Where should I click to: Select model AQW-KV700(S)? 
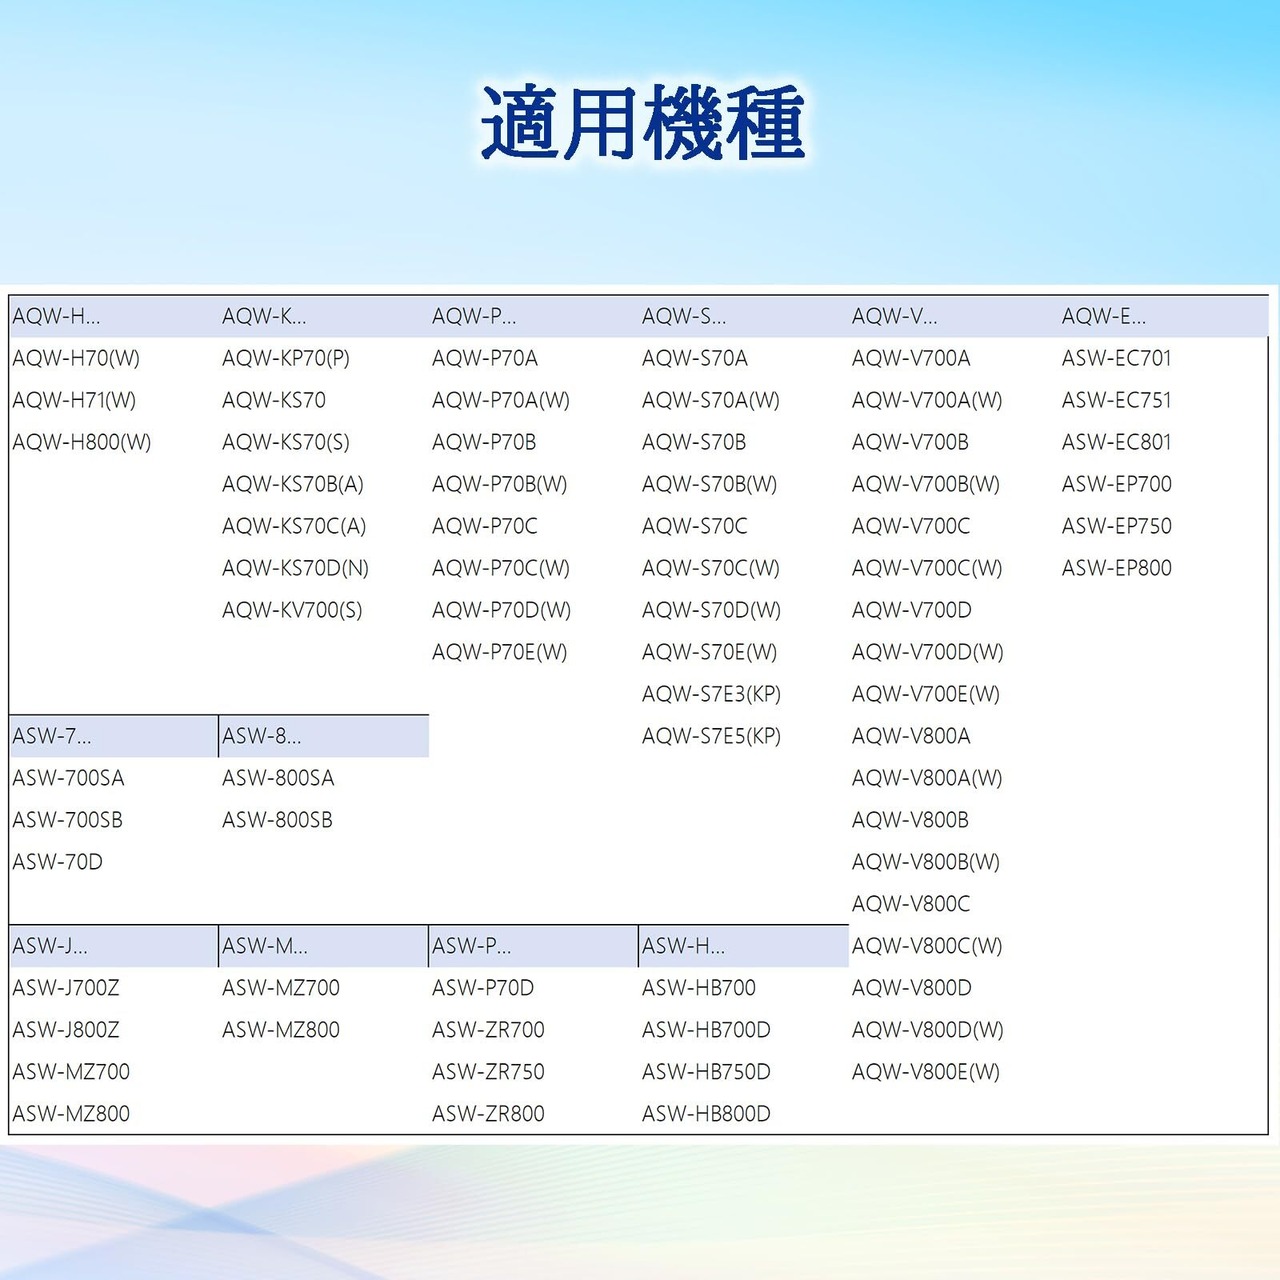tap(293, 610)
